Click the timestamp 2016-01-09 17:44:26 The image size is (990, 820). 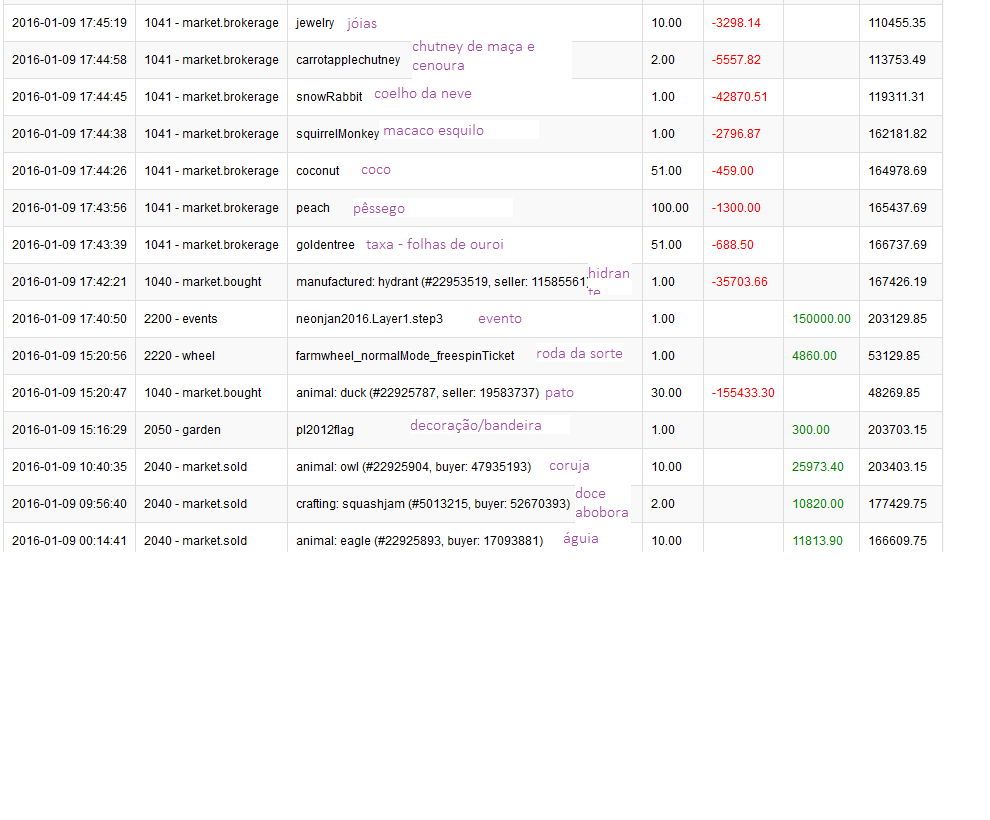point(69,171)
